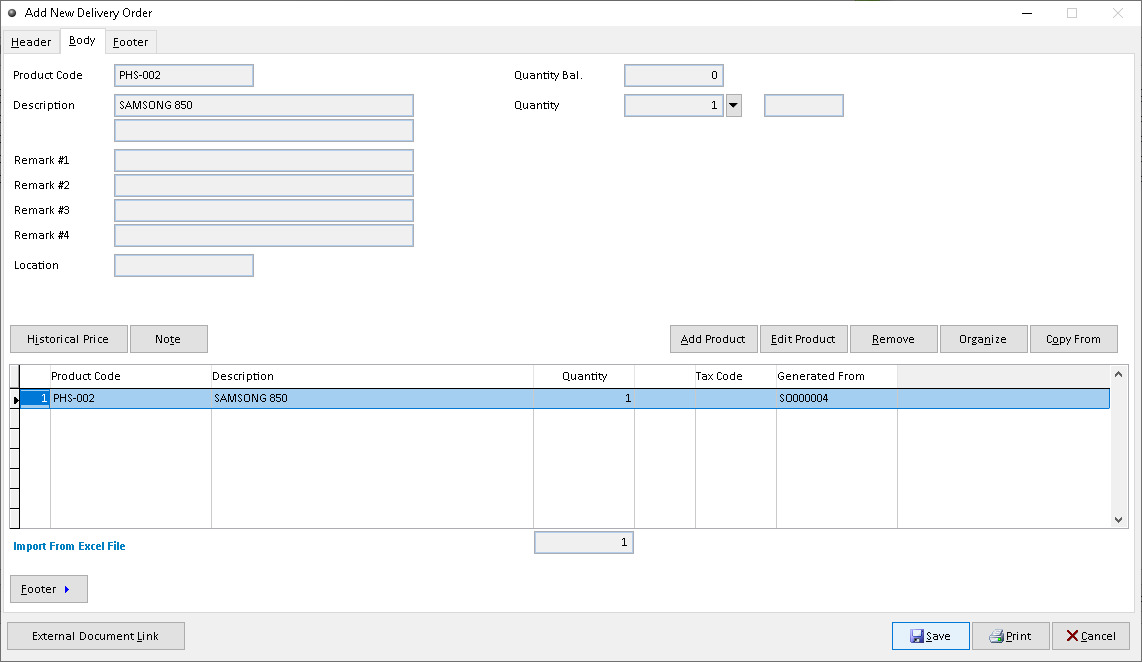Click the grid scrollbar down arrow
The height and width of the screenshot is (662, 1142).
pyautogui.click(x=1119, y=520)
